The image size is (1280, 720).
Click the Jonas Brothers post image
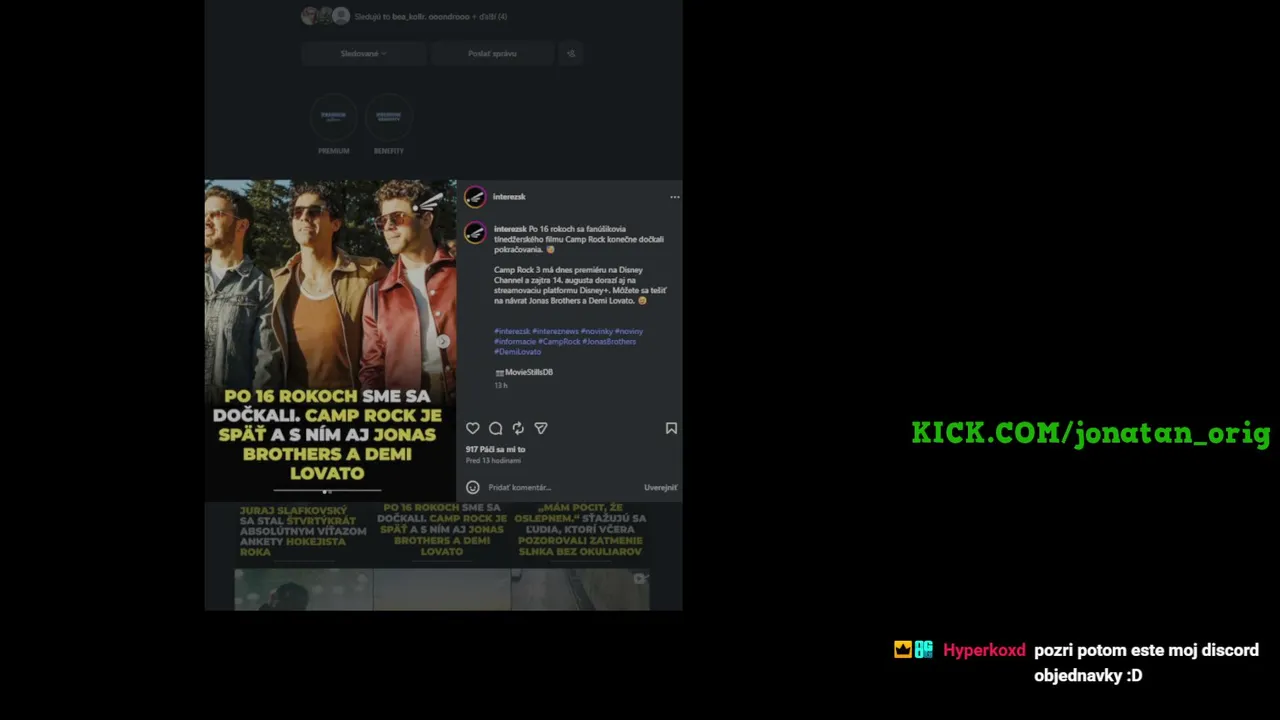click(x=331, y=340)
